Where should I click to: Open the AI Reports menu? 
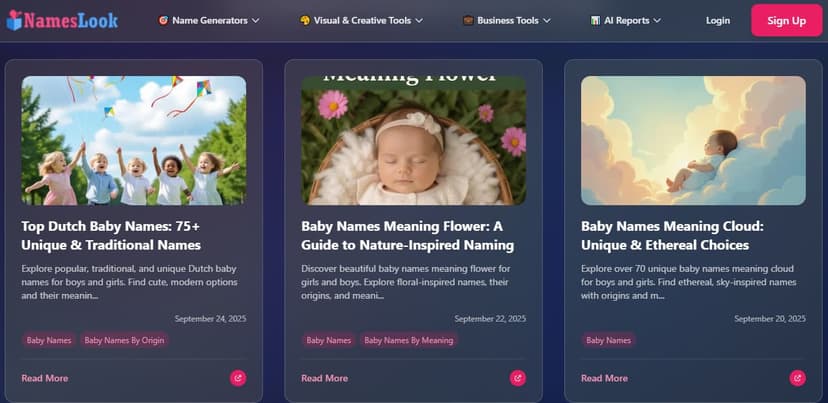point(631,20)
